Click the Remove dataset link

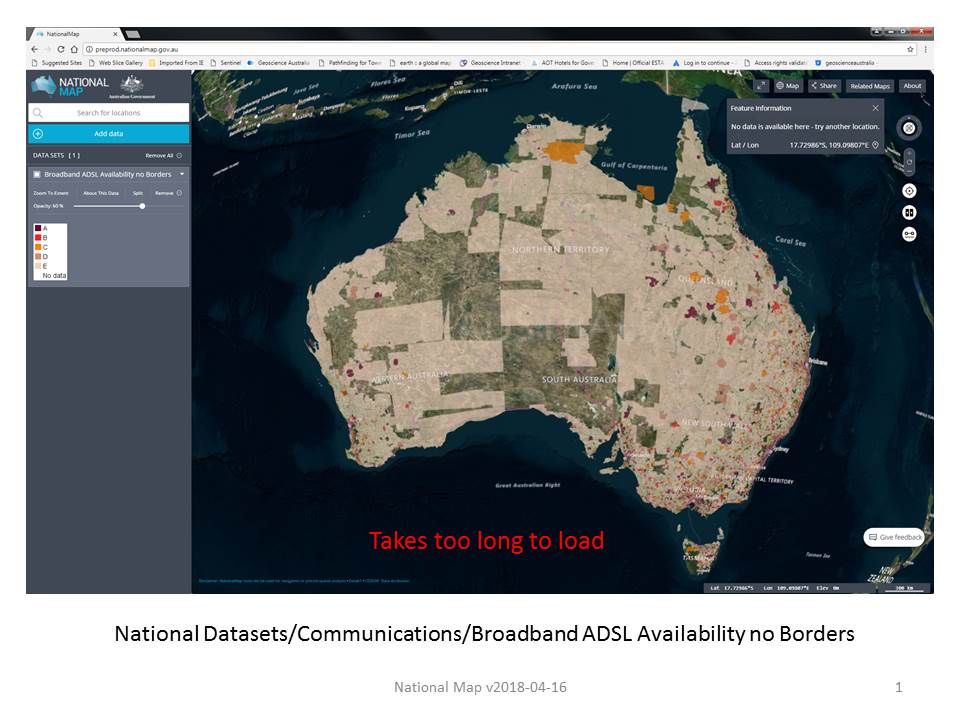(x=164, y=193)
